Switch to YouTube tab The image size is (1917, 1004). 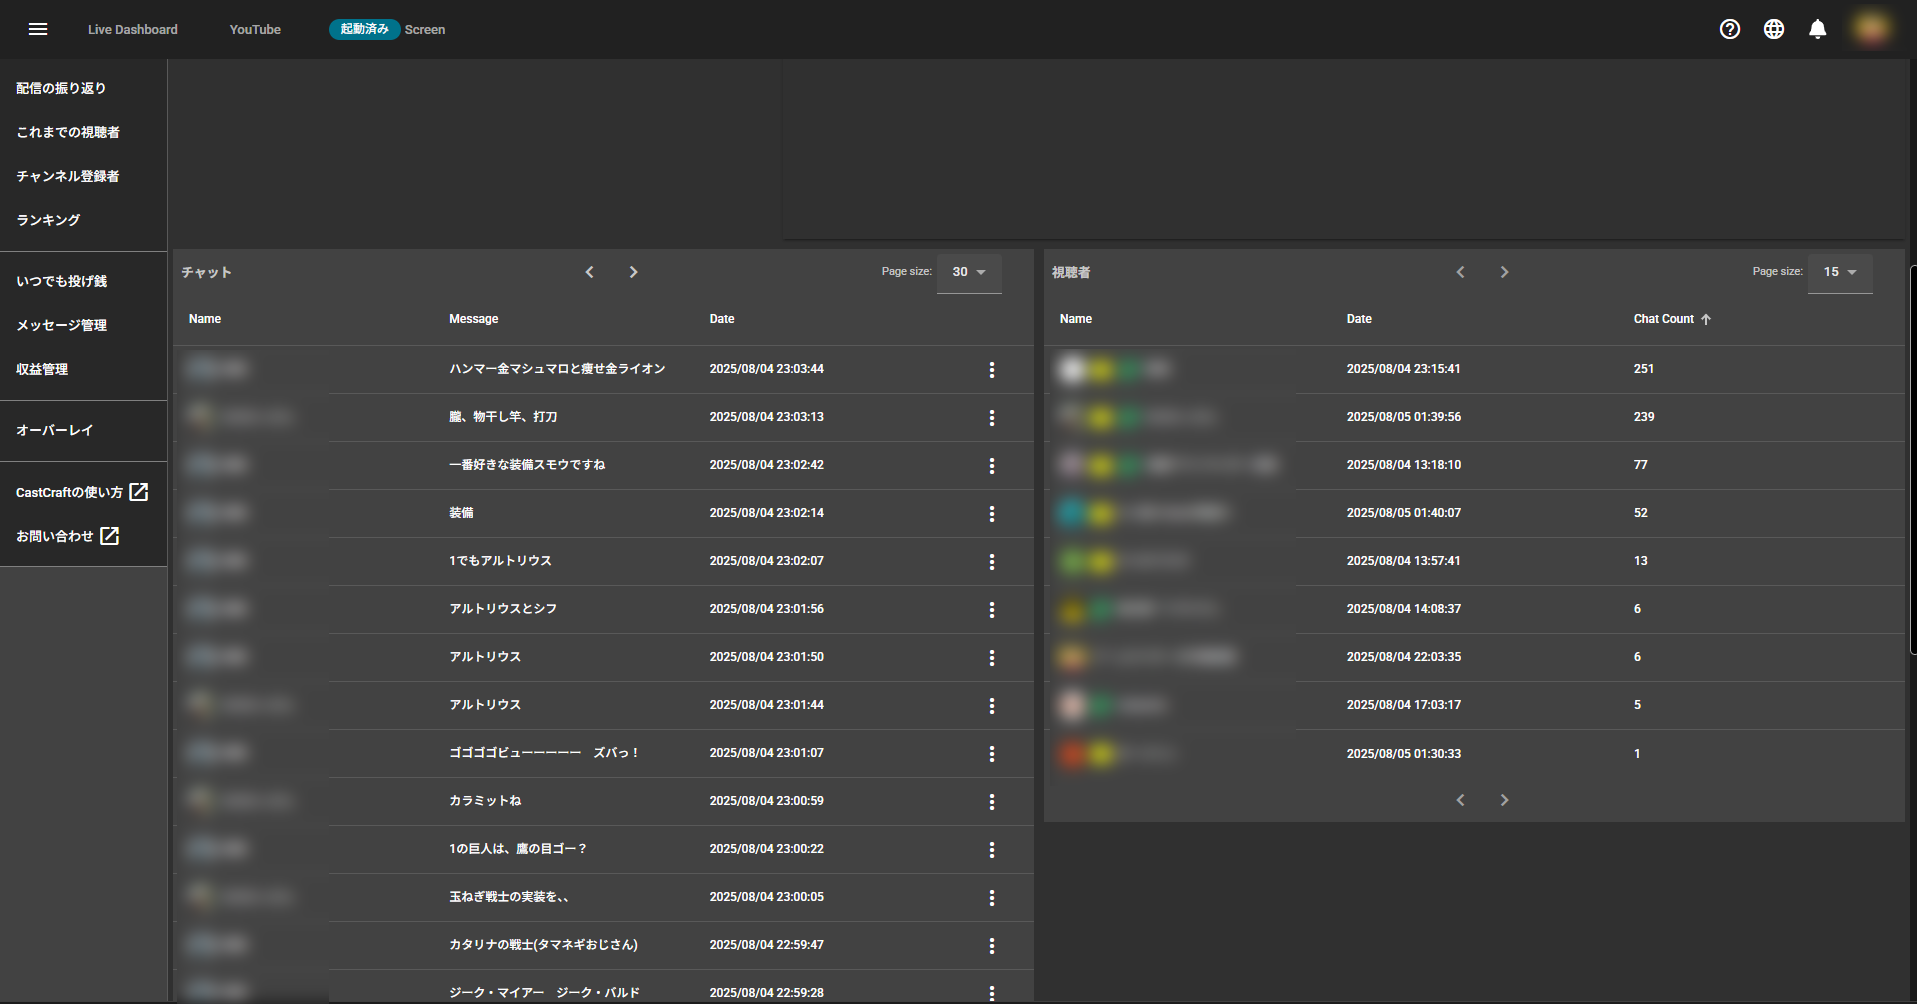tap(255, 30)
